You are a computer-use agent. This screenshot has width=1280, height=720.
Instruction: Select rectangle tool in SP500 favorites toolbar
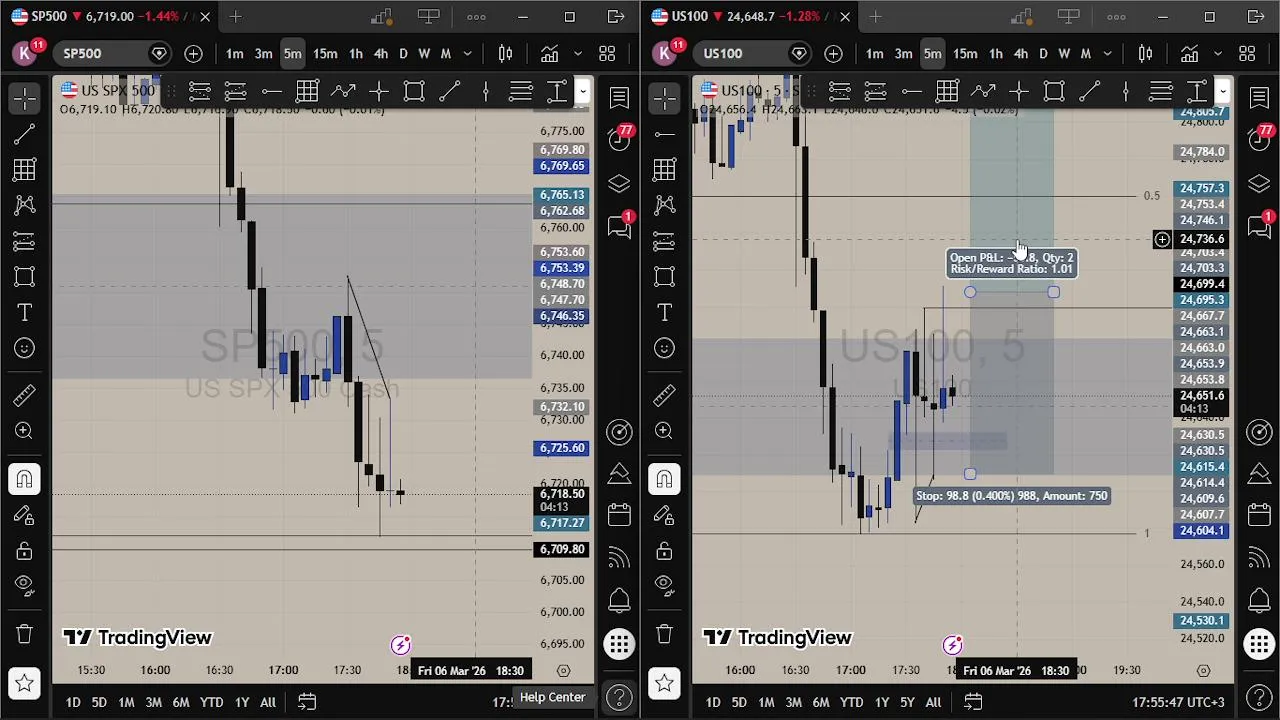click(414, 92)
